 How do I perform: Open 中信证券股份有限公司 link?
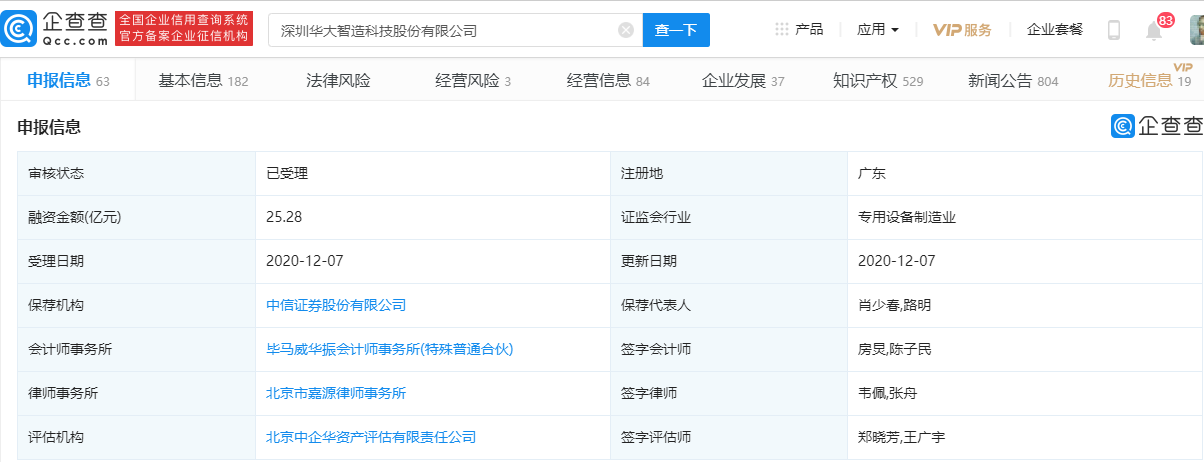point(336,305)
